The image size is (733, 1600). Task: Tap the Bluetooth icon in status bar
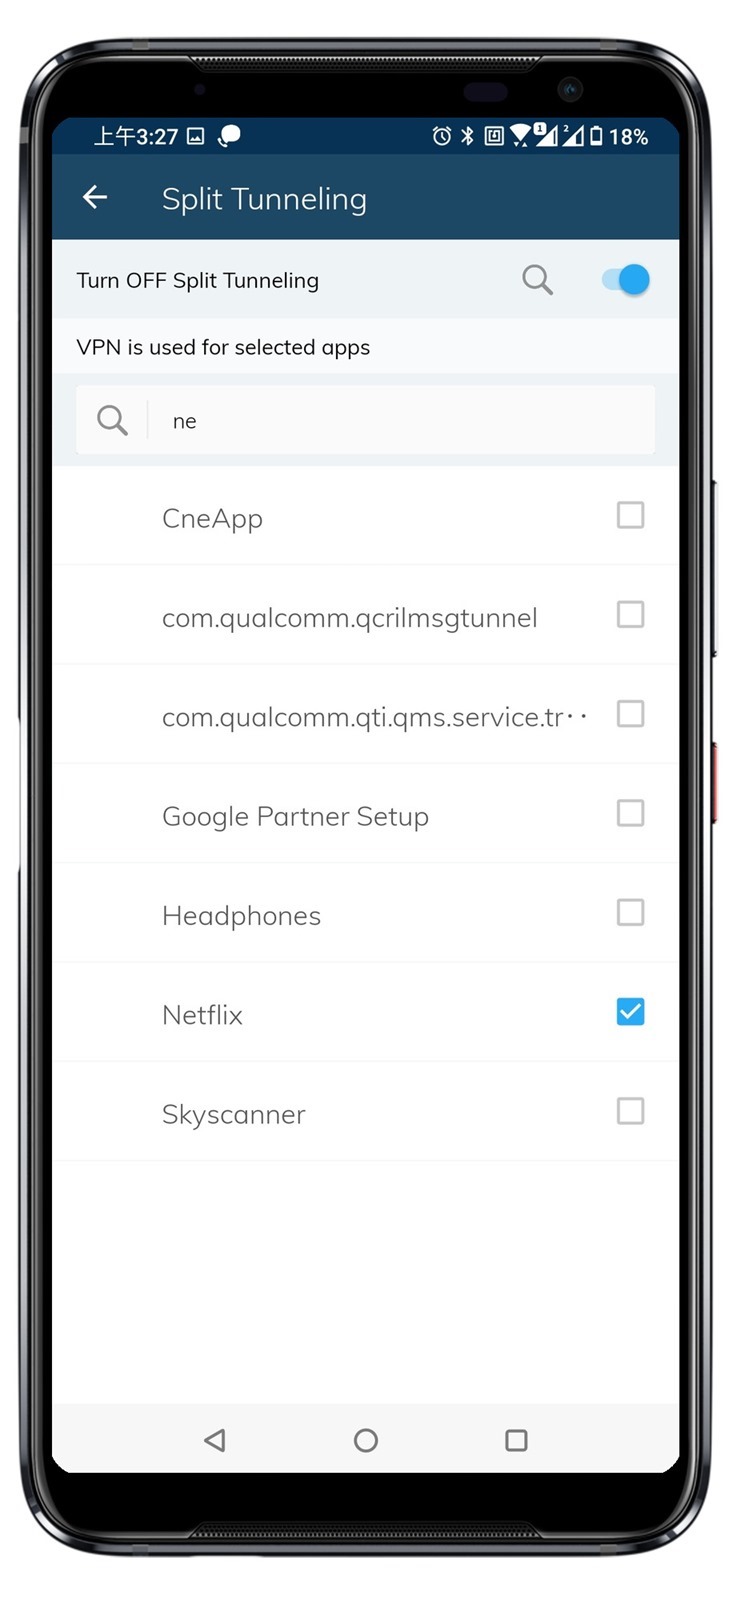point(467,136)
